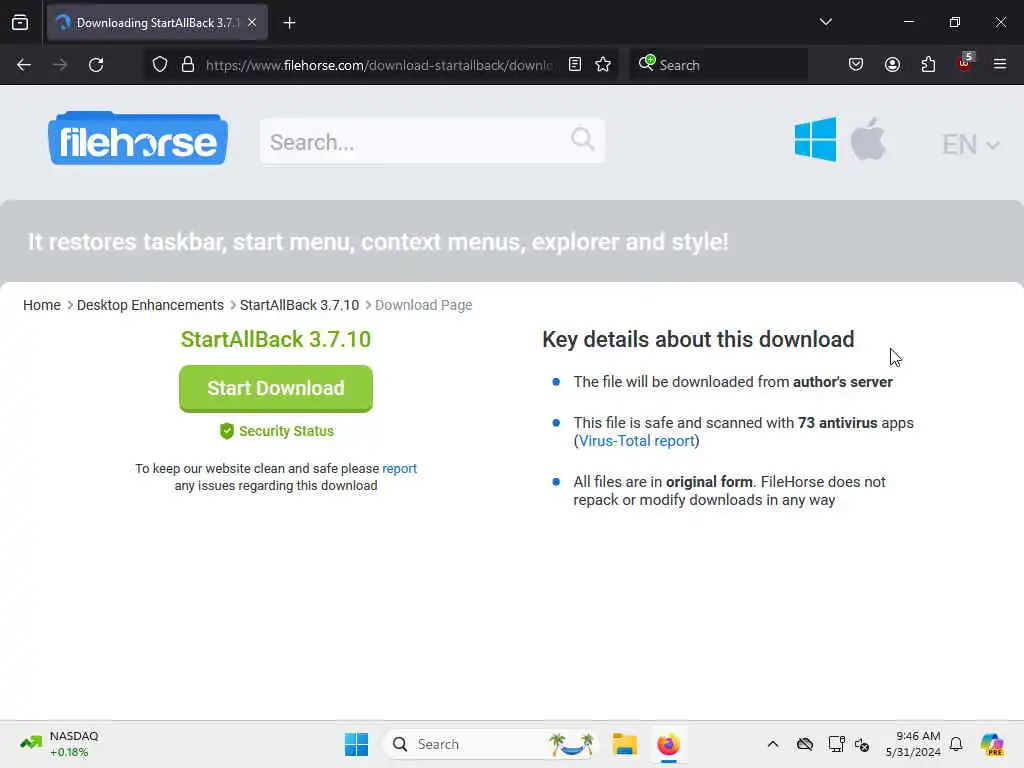Open NASDAQ widget in taskbar

[x=59, y=744]
